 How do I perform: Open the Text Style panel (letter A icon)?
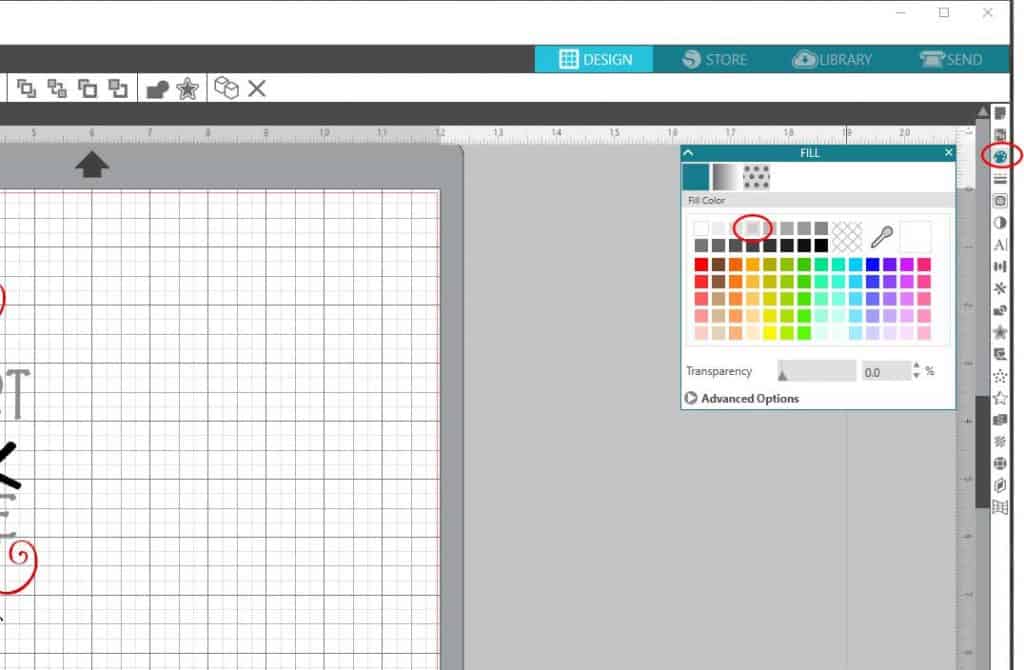[1000, 245]
